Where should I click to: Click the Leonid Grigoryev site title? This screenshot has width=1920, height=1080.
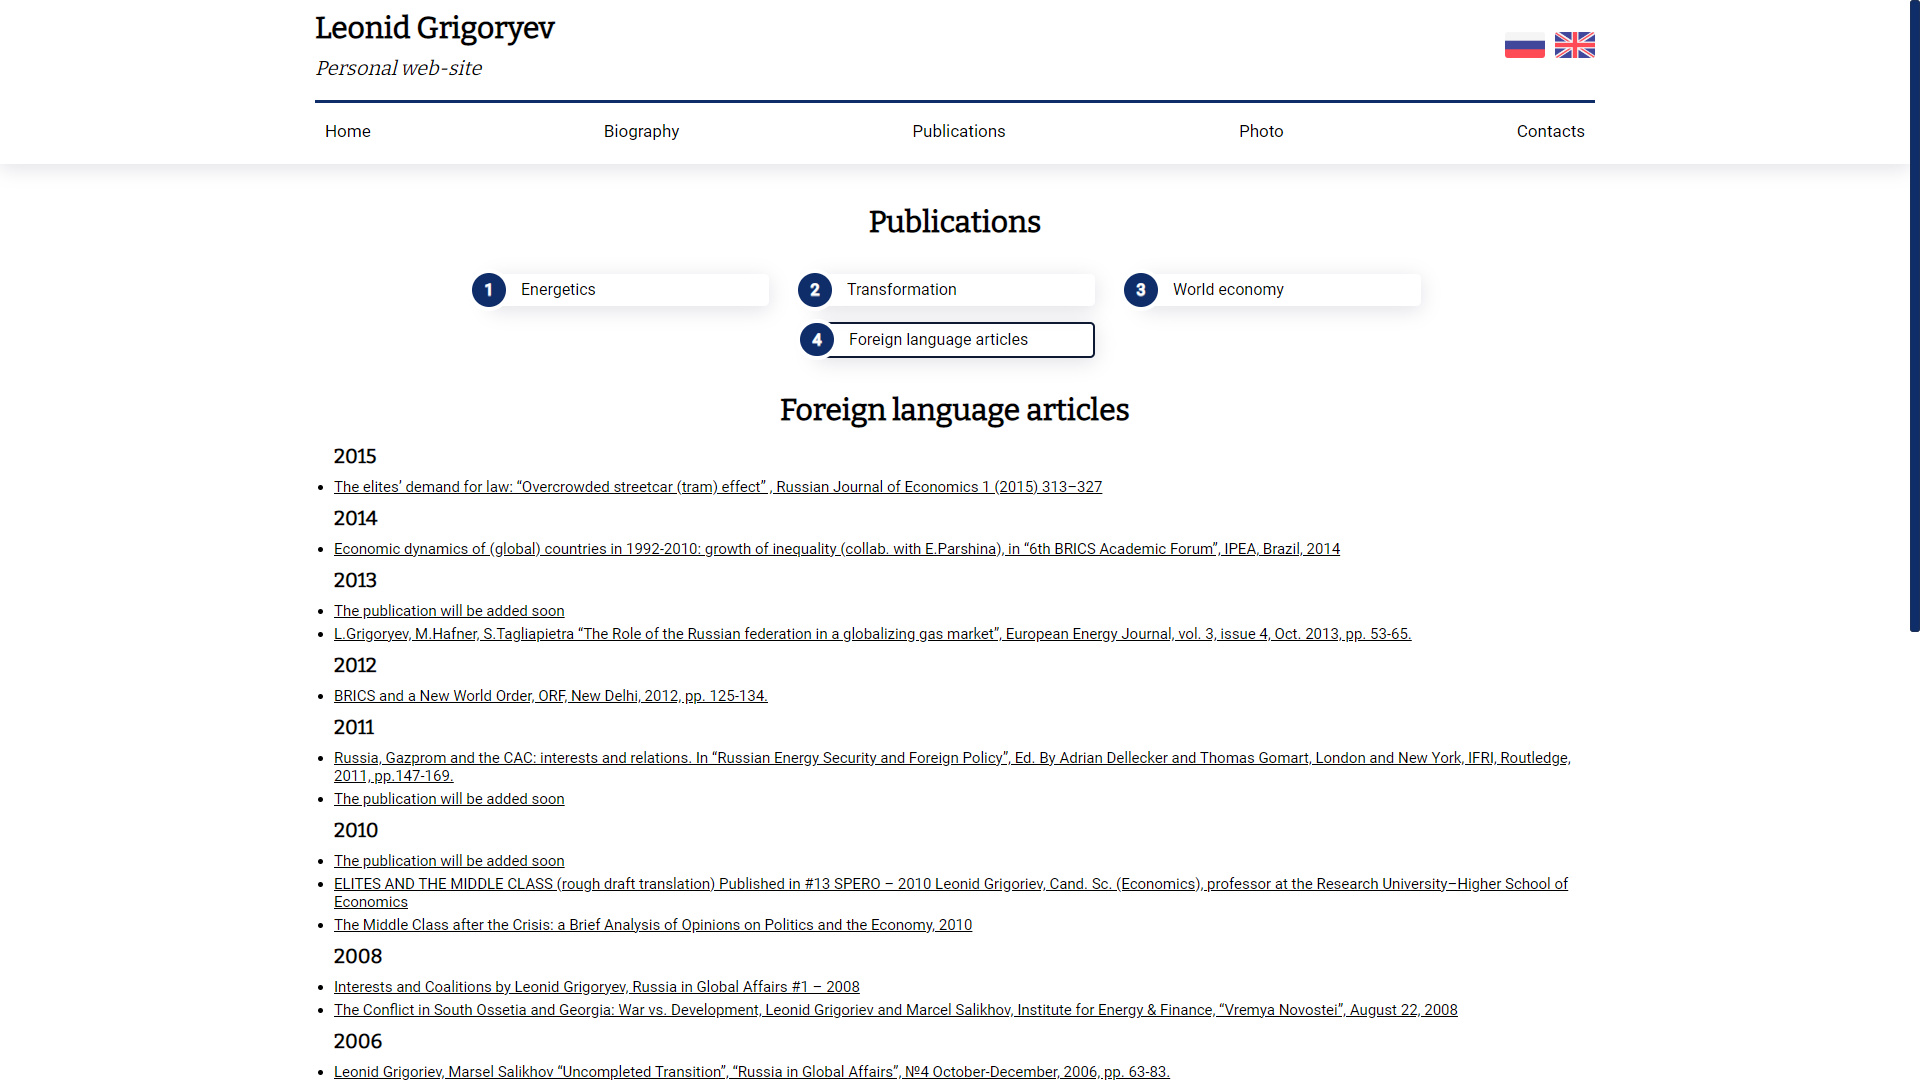pos(435,28)
